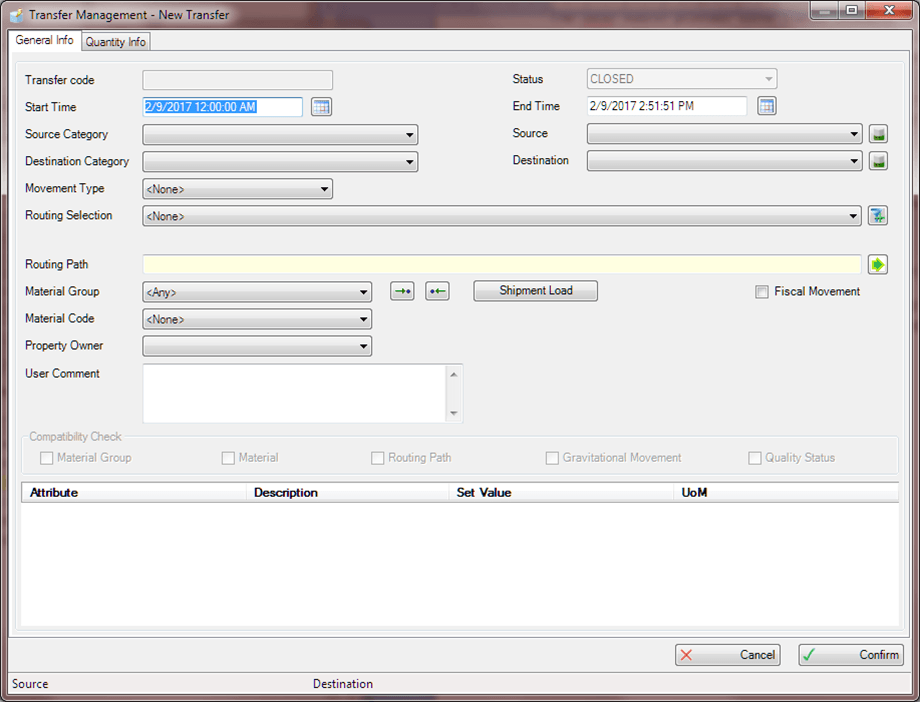
Task: Open the Source Category dropdown
Action: (x=410, y=134)
